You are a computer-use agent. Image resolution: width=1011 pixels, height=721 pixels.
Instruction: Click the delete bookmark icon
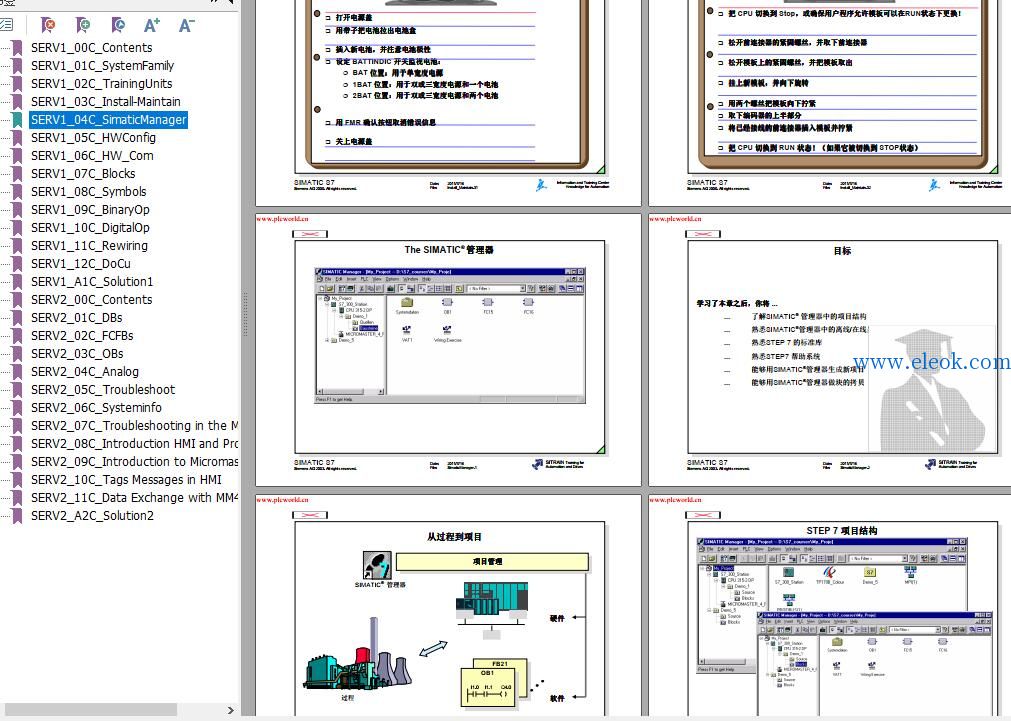click(x=48, y=25)
